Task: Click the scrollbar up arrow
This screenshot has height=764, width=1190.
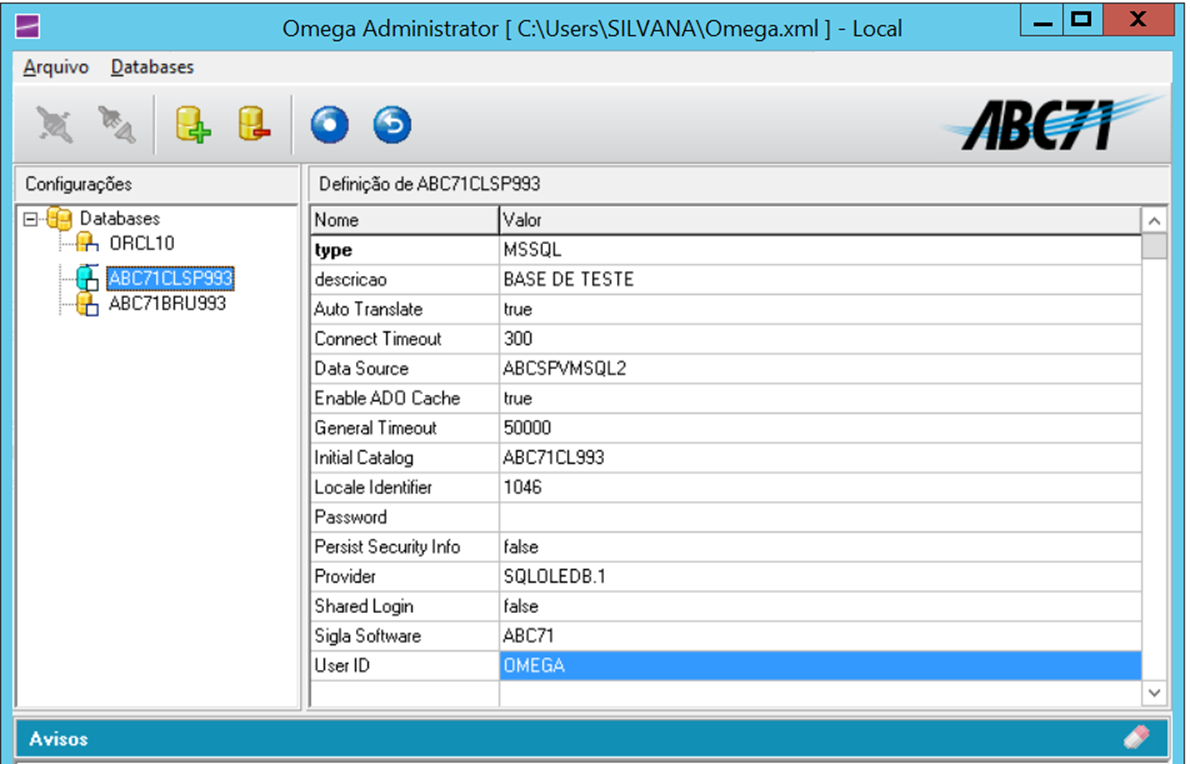Action: [1154, 221]
